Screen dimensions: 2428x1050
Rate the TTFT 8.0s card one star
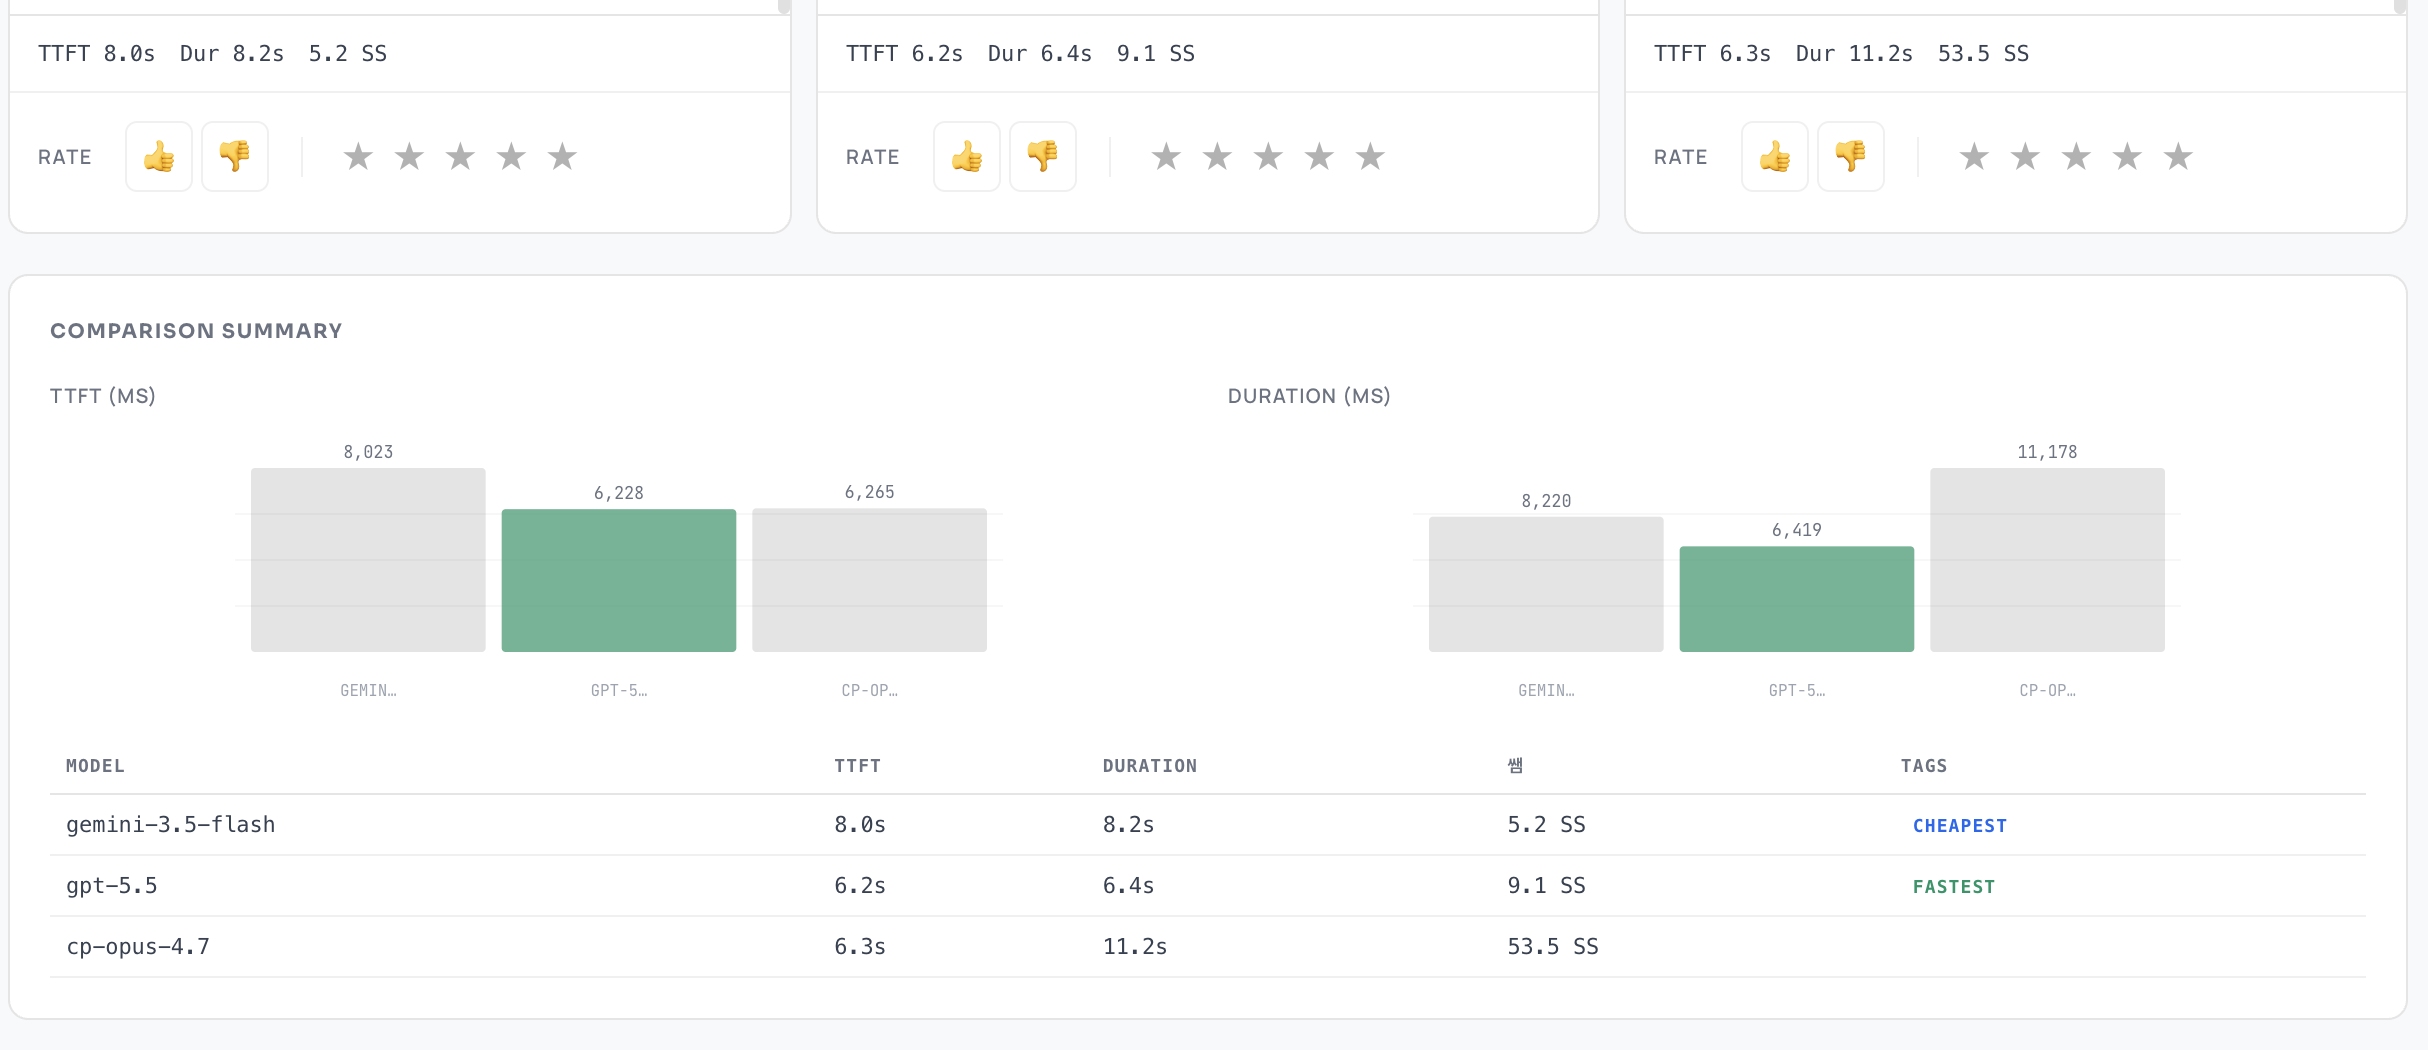(x=358, y=156)
